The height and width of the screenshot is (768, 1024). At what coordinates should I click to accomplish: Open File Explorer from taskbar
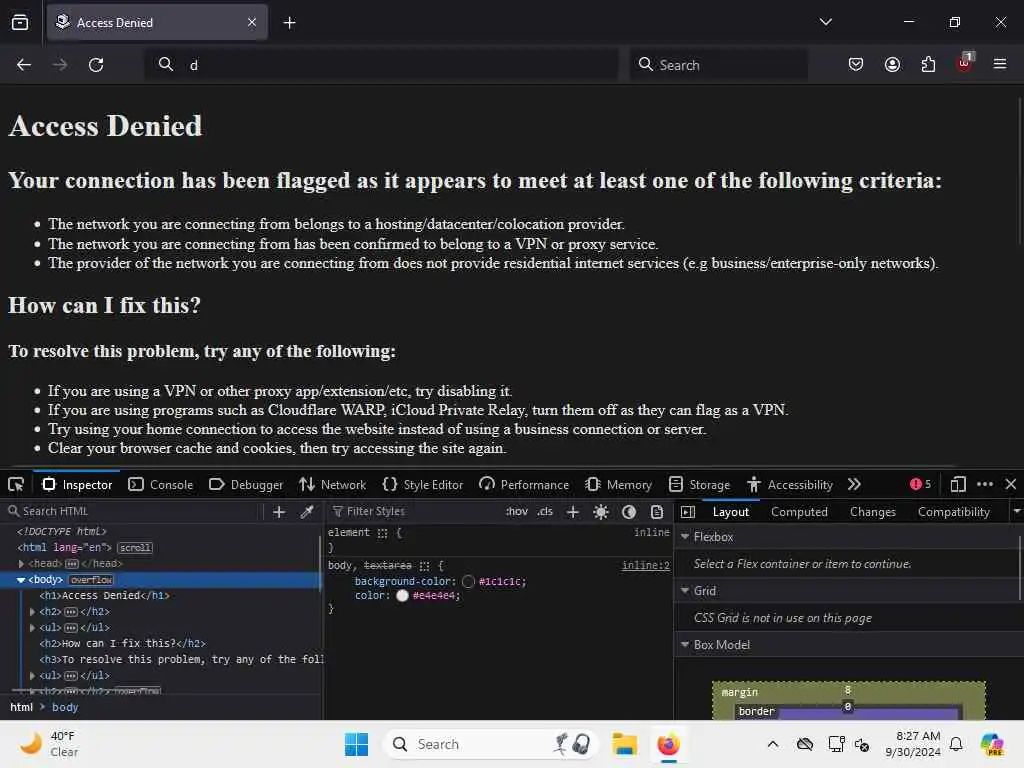pos(624,744)
